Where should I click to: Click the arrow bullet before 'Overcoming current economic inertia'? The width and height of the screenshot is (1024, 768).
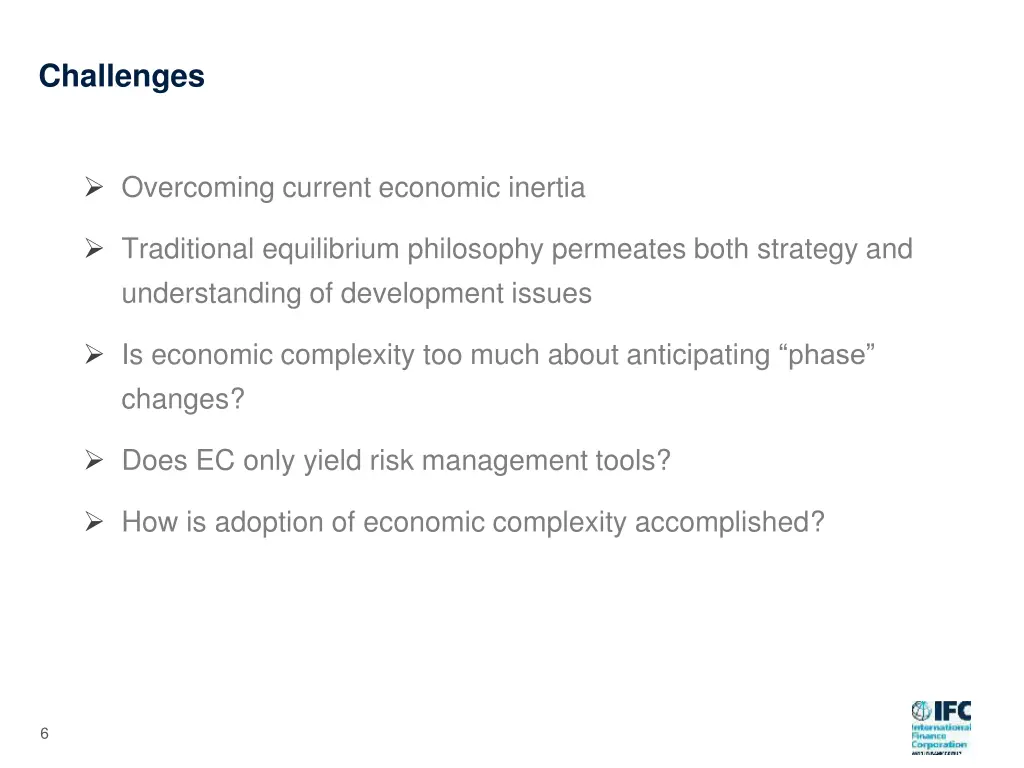94,187
